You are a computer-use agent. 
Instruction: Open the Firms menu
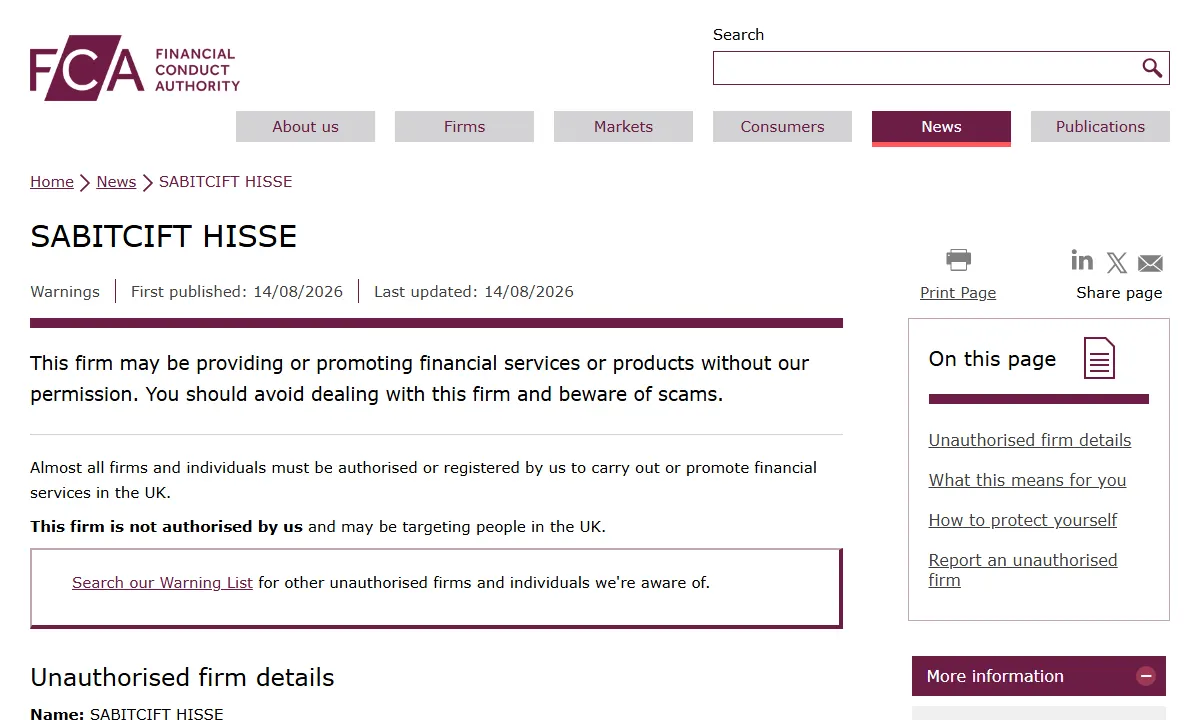464,126
